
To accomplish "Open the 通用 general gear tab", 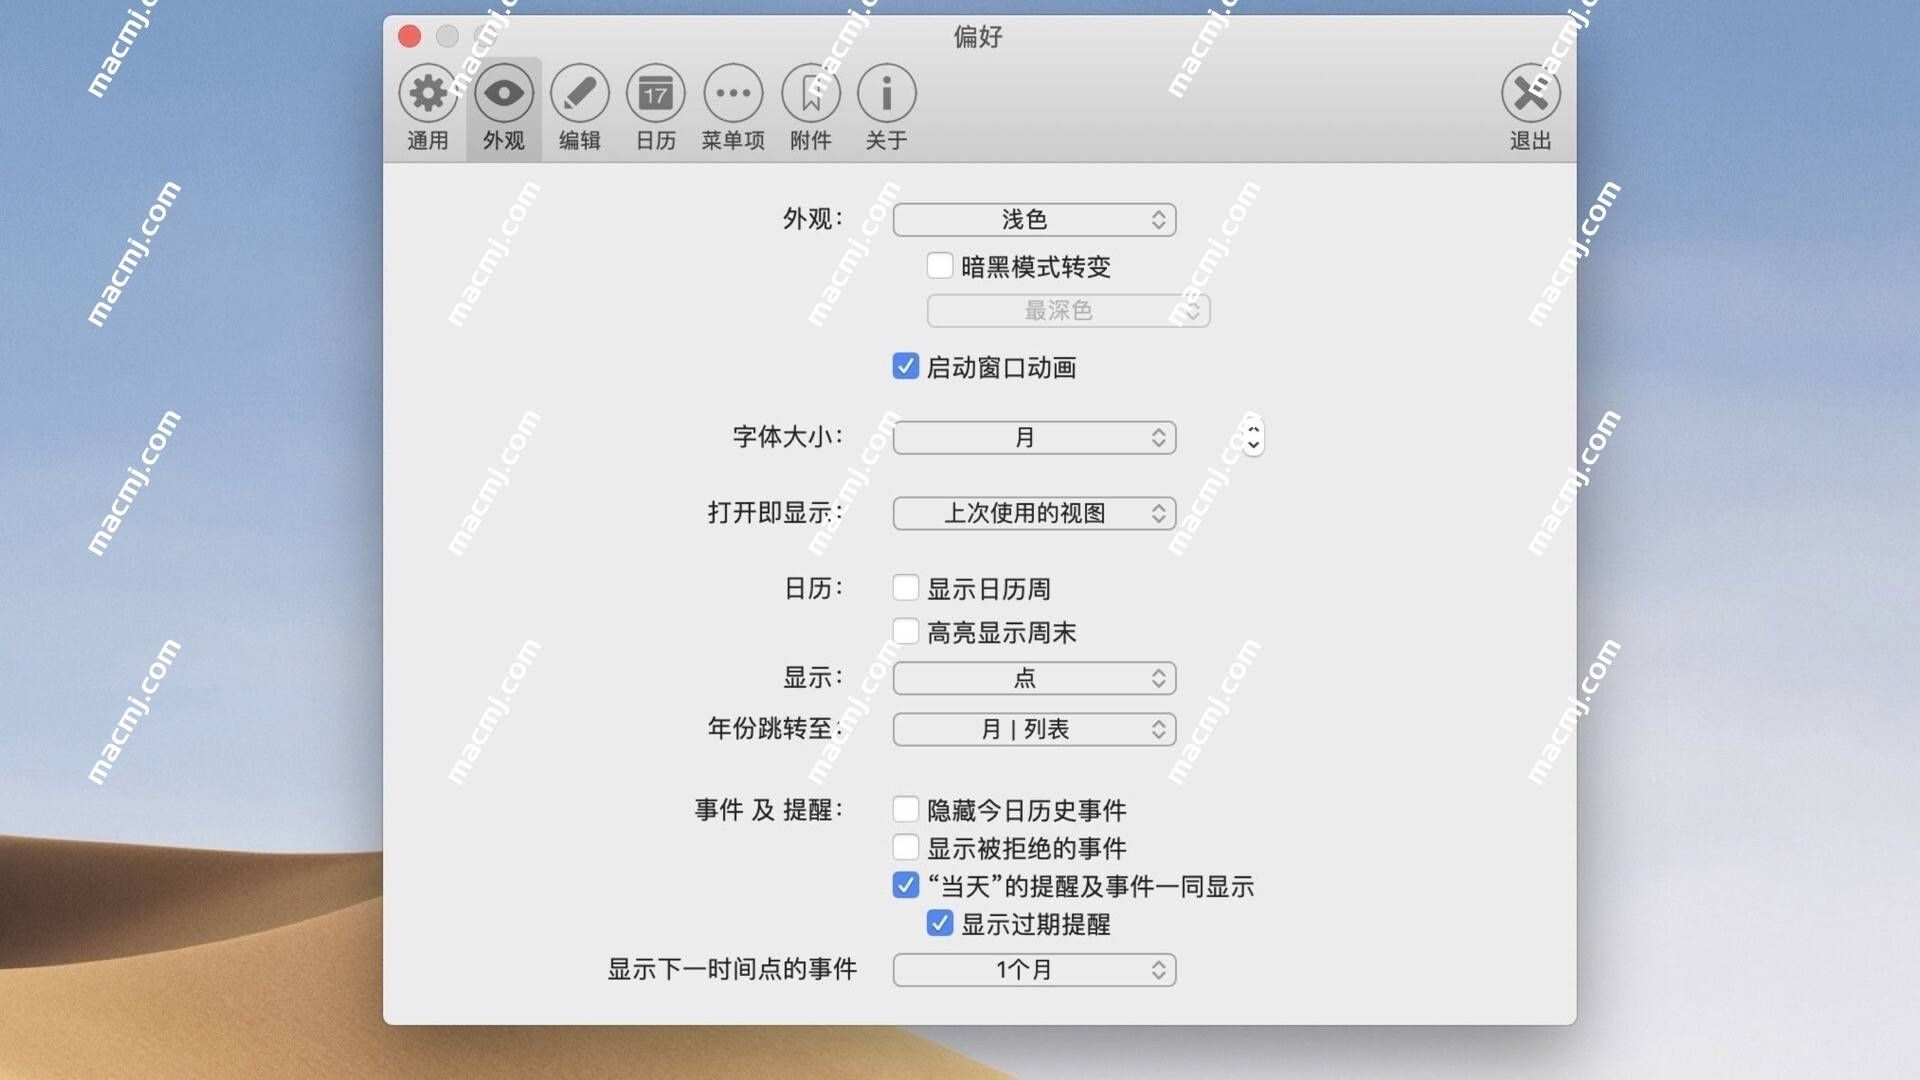I will [x=428, y=108].
